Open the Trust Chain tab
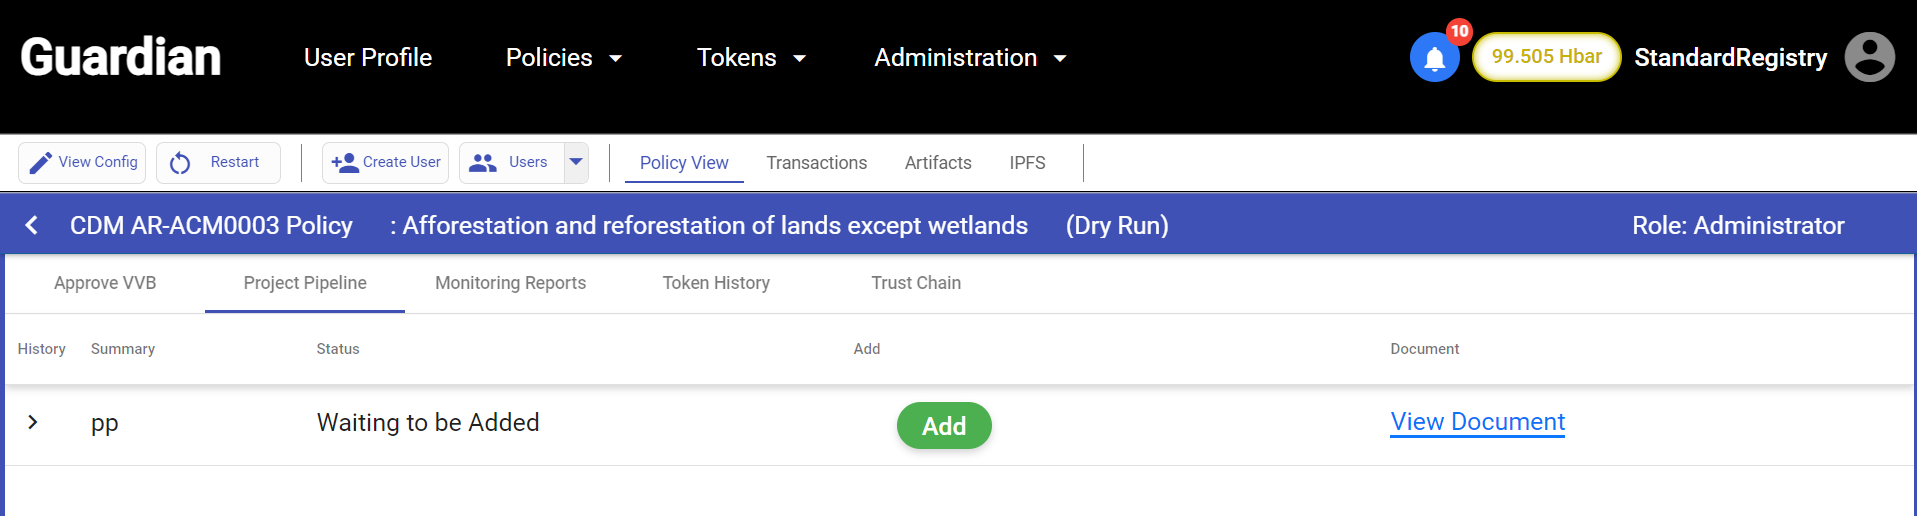This screenshot has width=1917, height=516. pyautogui.click(x=915, y=283)
